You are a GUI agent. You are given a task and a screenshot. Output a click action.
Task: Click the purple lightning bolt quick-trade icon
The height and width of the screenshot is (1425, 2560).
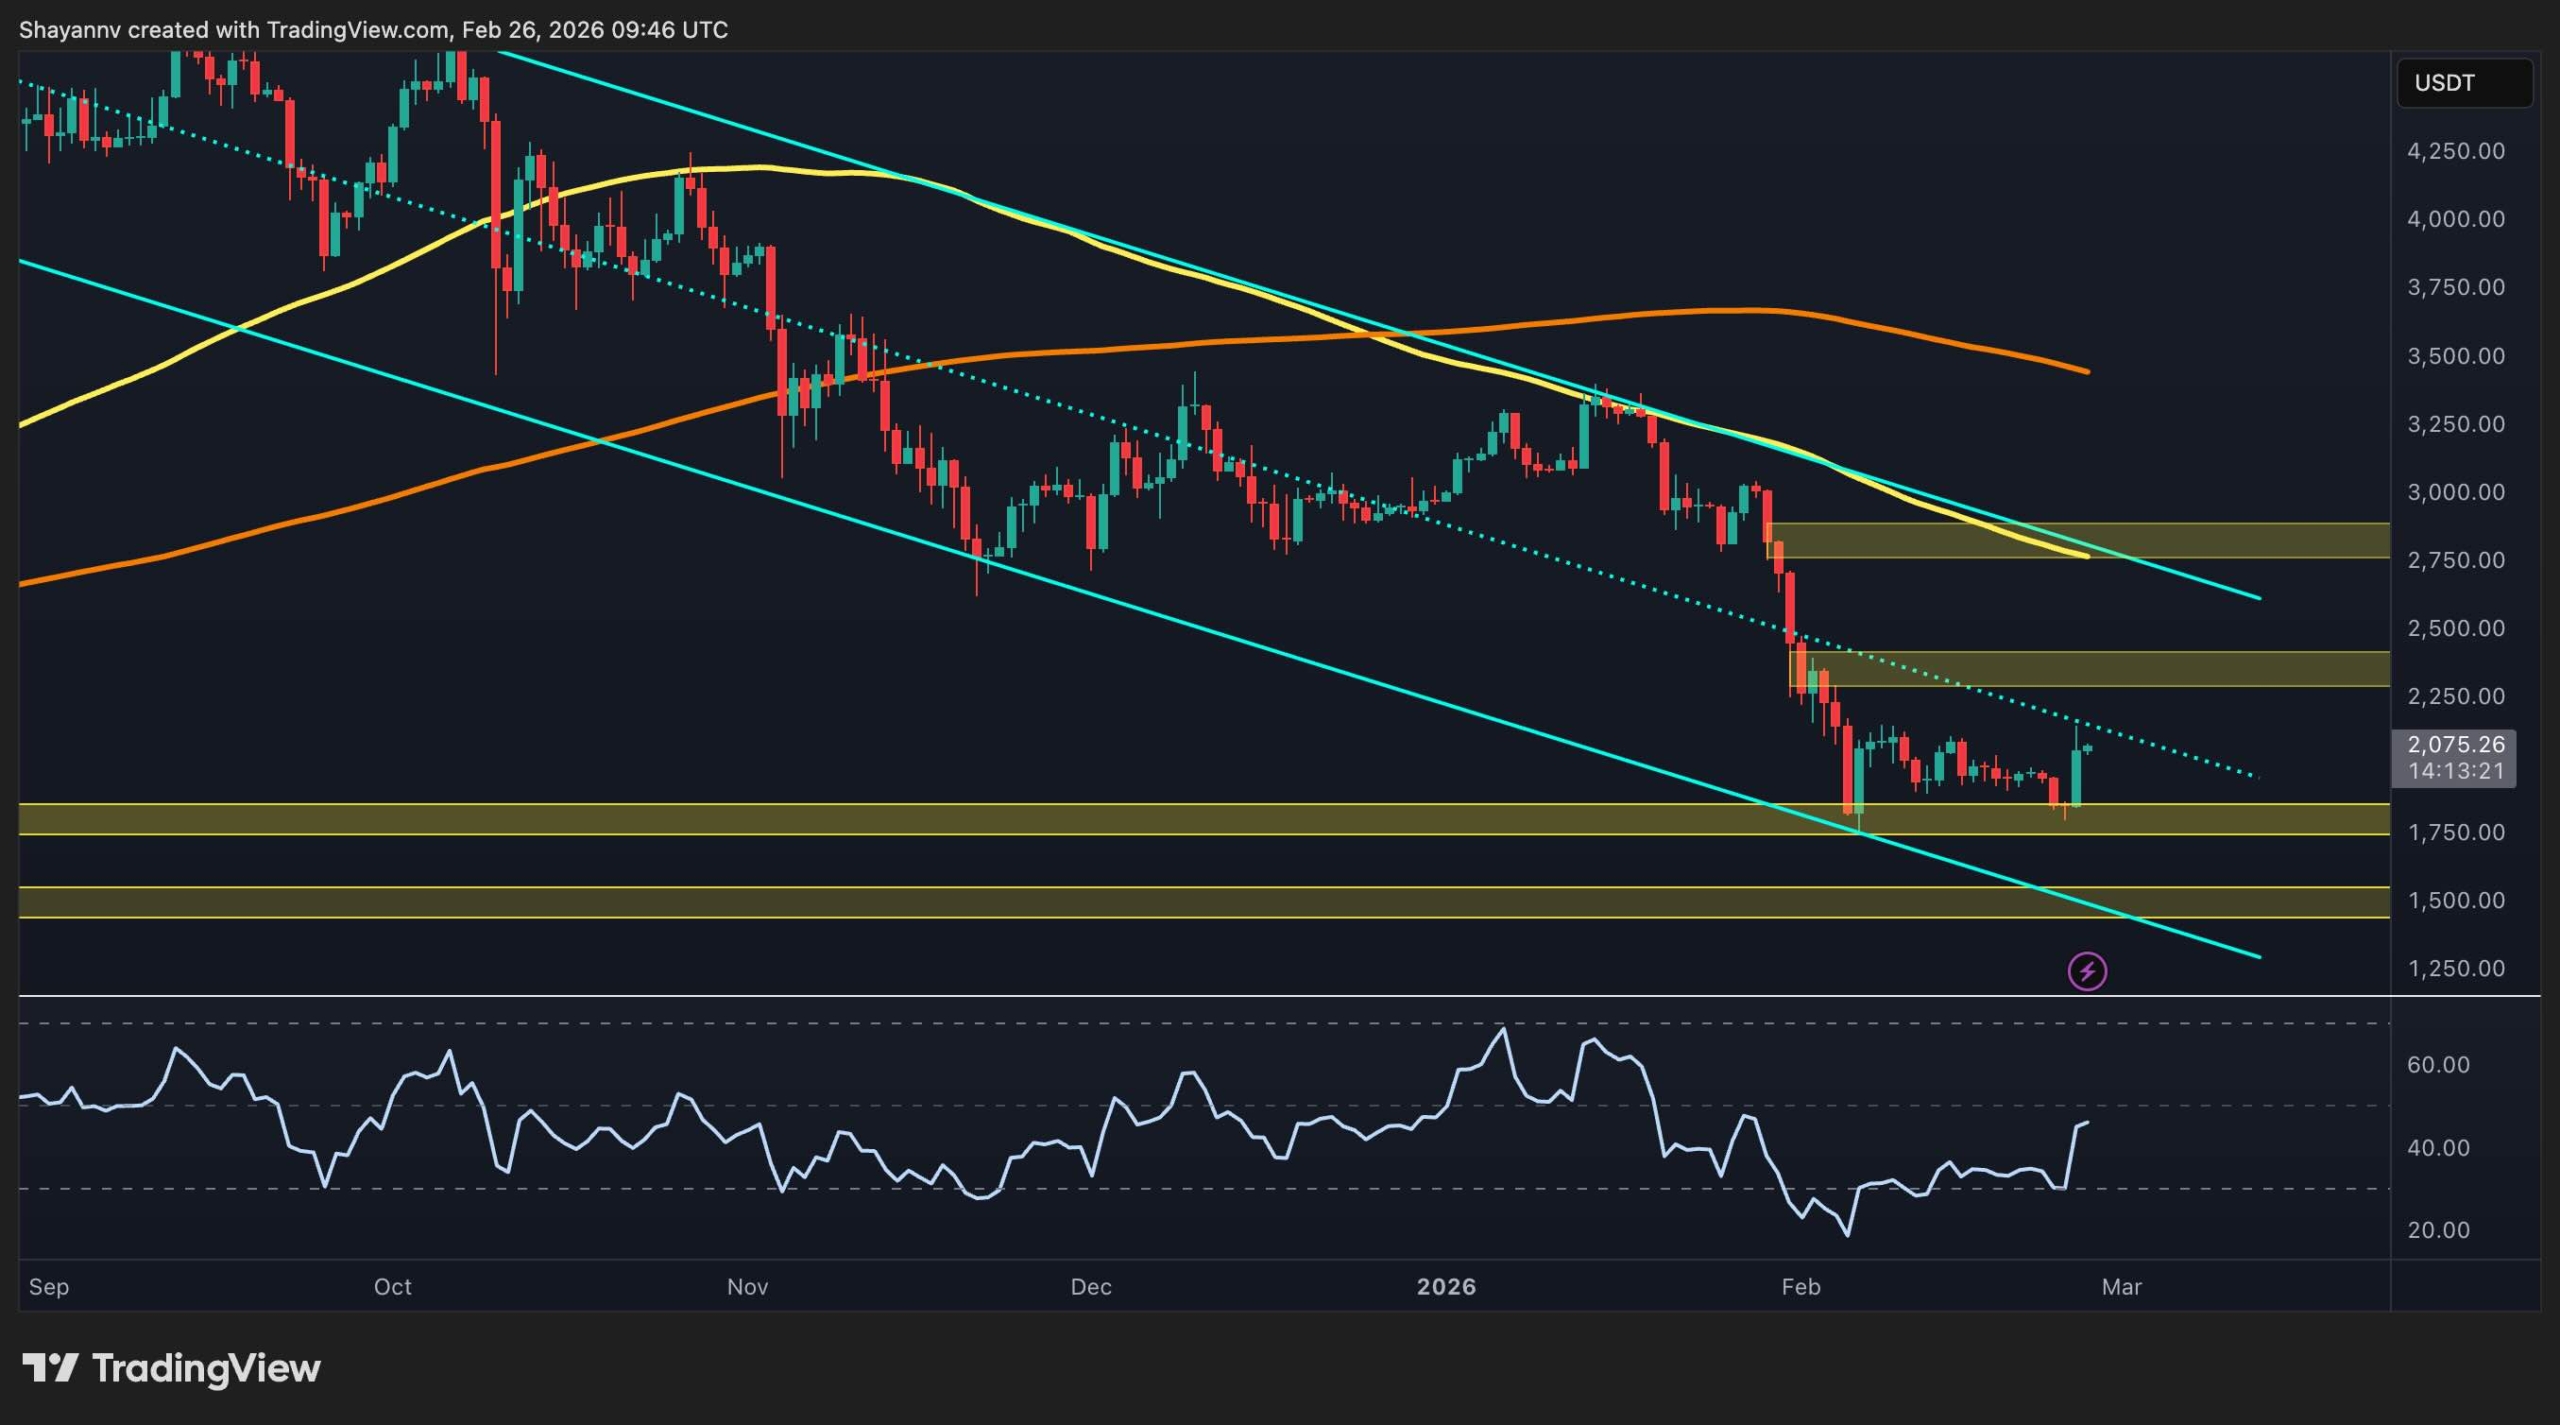2087,969
